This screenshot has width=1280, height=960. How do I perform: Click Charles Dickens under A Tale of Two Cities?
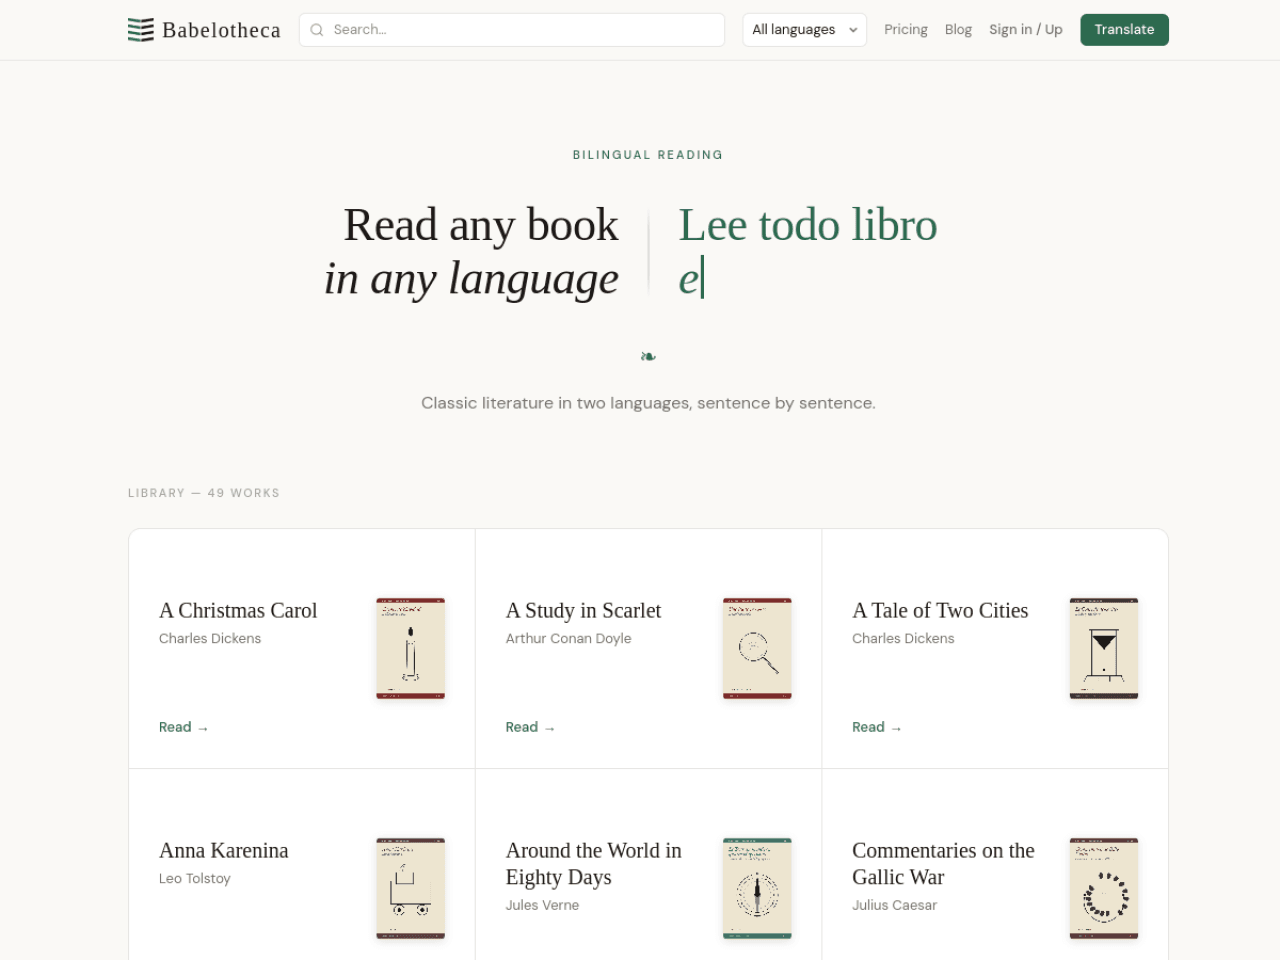pyautogui.click(x=903, y=638)
